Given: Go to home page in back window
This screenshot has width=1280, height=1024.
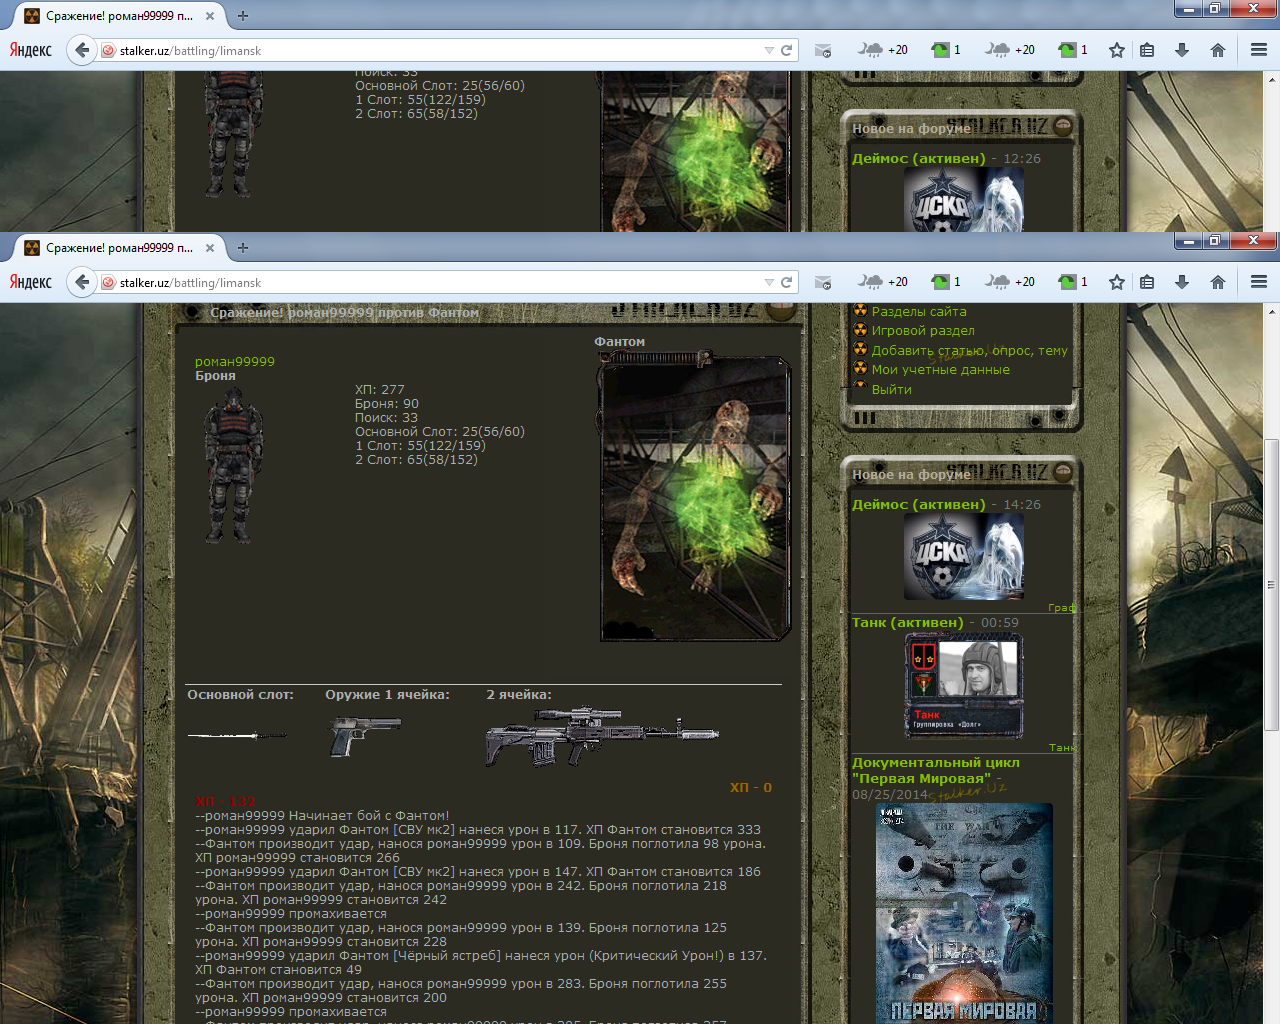Looking at the screenshot, I should pyautogui.click(x=1218, y=50).
